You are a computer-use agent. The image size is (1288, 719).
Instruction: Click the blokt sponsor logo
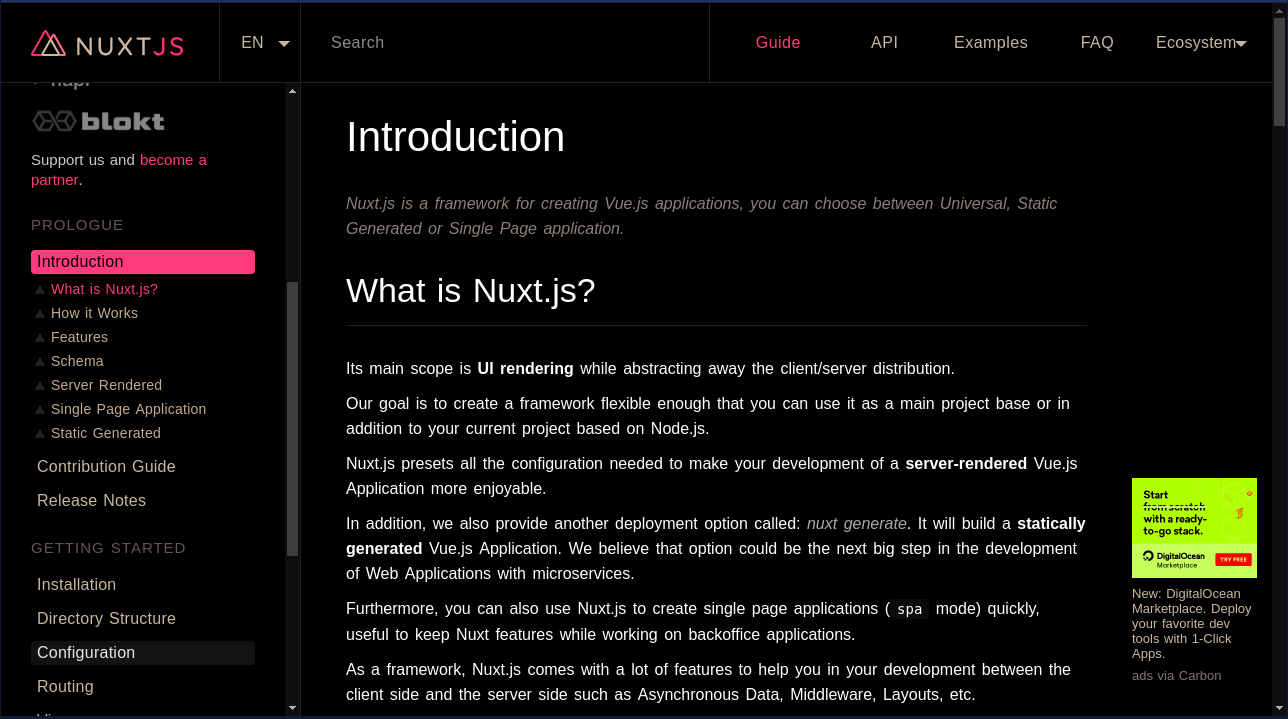(x=98, y=121)
